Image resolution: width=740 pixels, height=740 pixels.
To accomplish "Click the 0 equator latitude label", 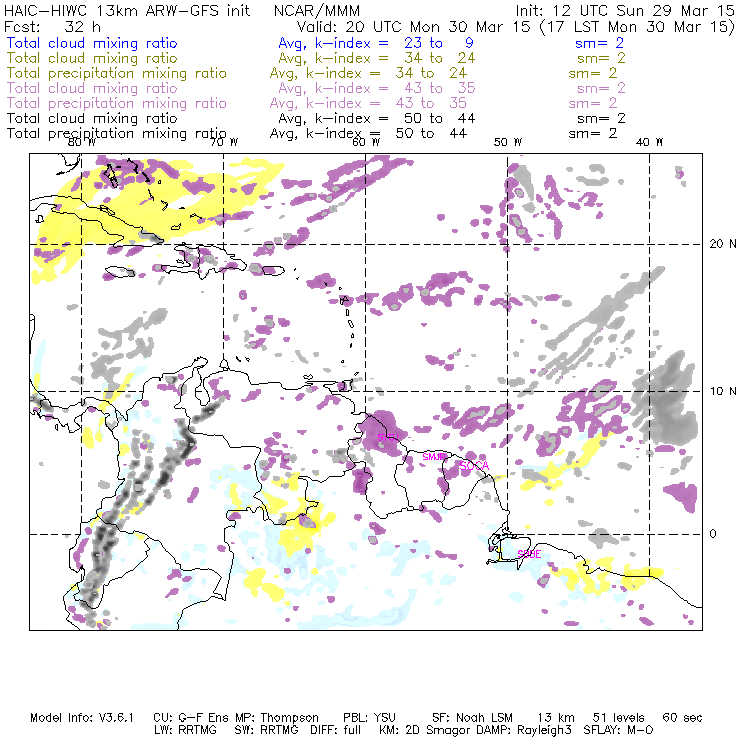I will click(x=713, y=534).
